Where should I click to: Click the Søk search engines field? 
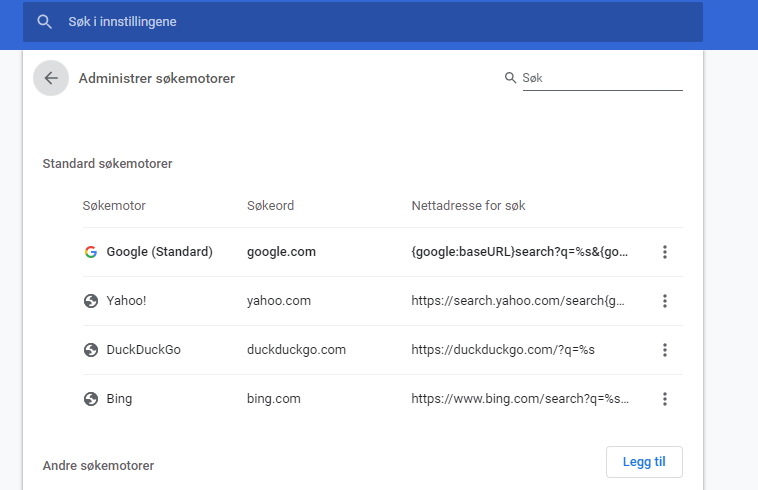click(602, 78)
